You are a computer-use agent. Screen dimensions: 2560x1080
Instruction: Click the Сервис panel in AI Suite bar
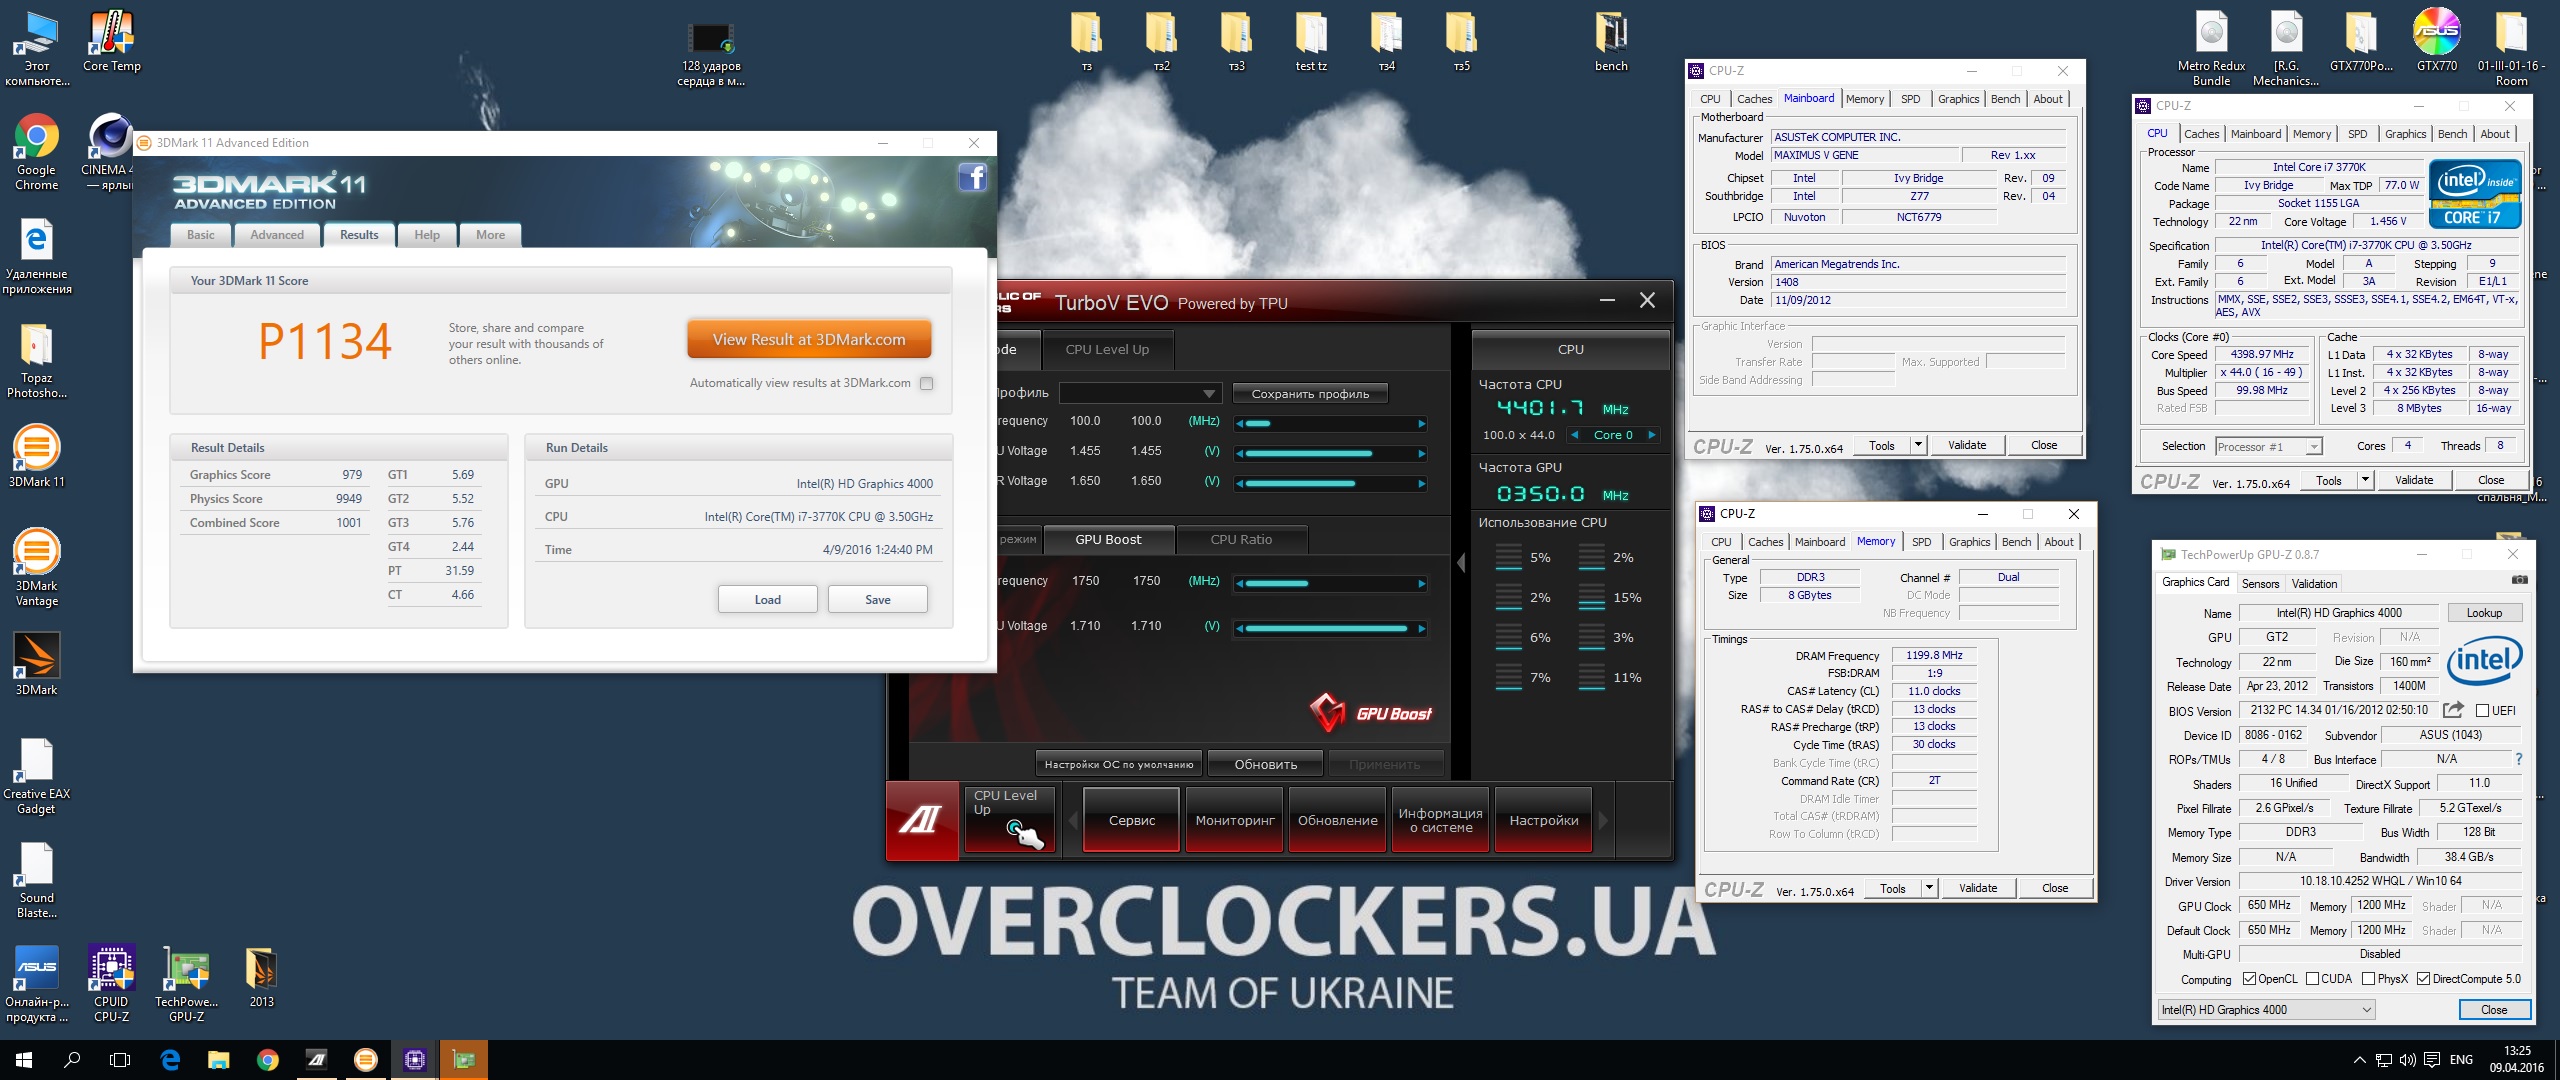[x=1132, y=821]
